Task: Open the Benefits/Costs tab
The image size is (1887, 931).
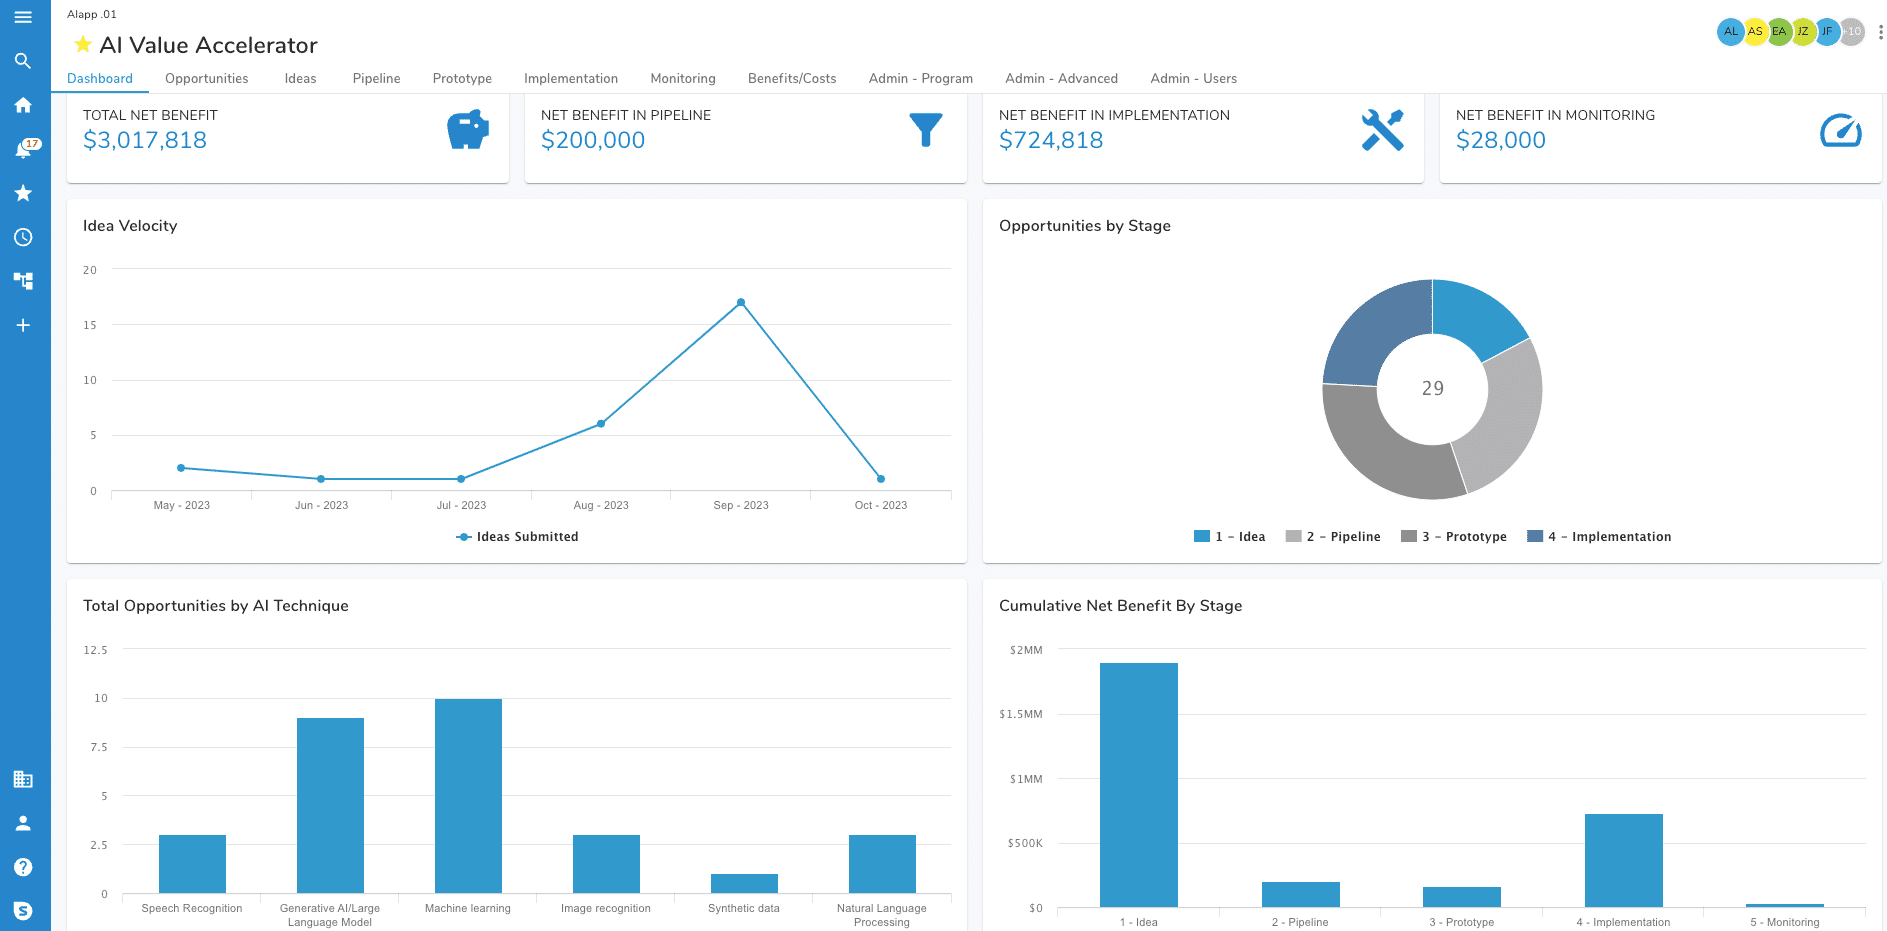Action: [791, 79]
